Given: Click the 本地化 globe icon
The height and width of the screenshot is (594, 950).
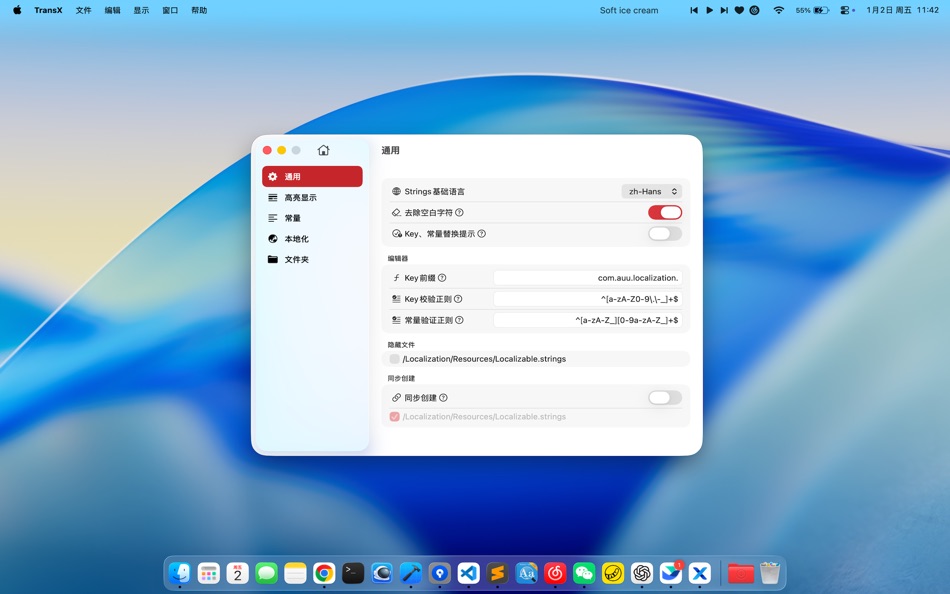Looking at the screenshot, I should point(271,238).
